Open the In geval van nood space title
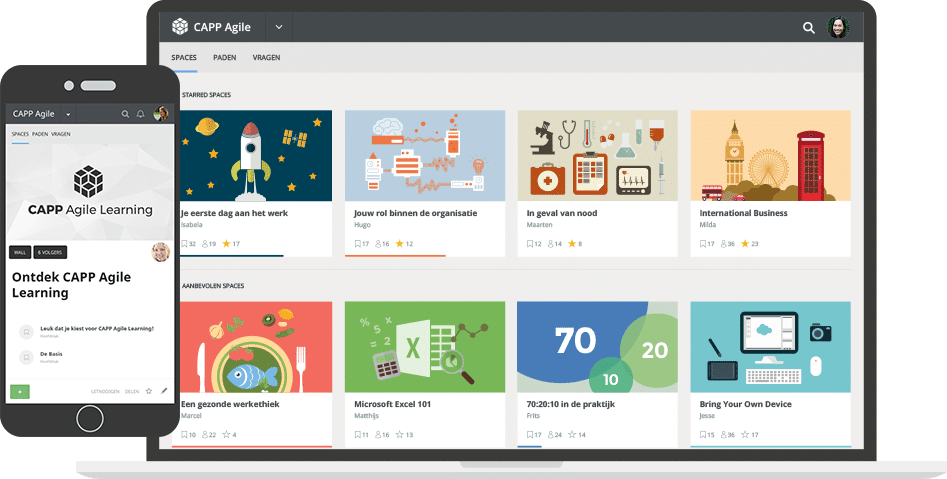 click(x=562, y=213)
